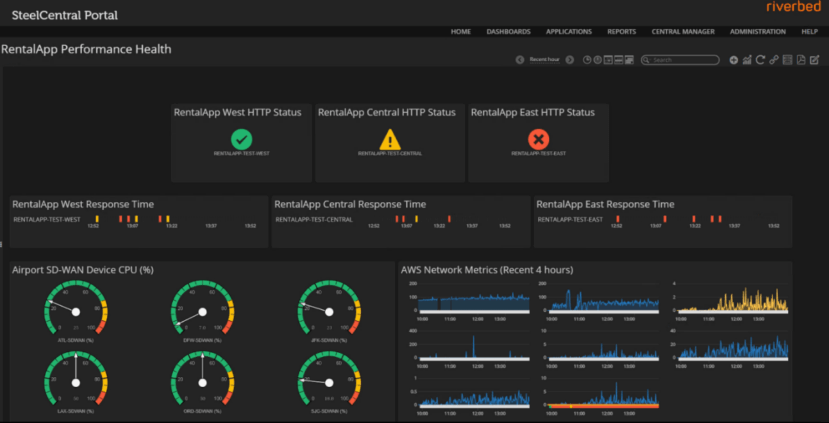Export dashboard with the PDF icon
The width and height of the screenshot is (829, 423).
(801, 60)
